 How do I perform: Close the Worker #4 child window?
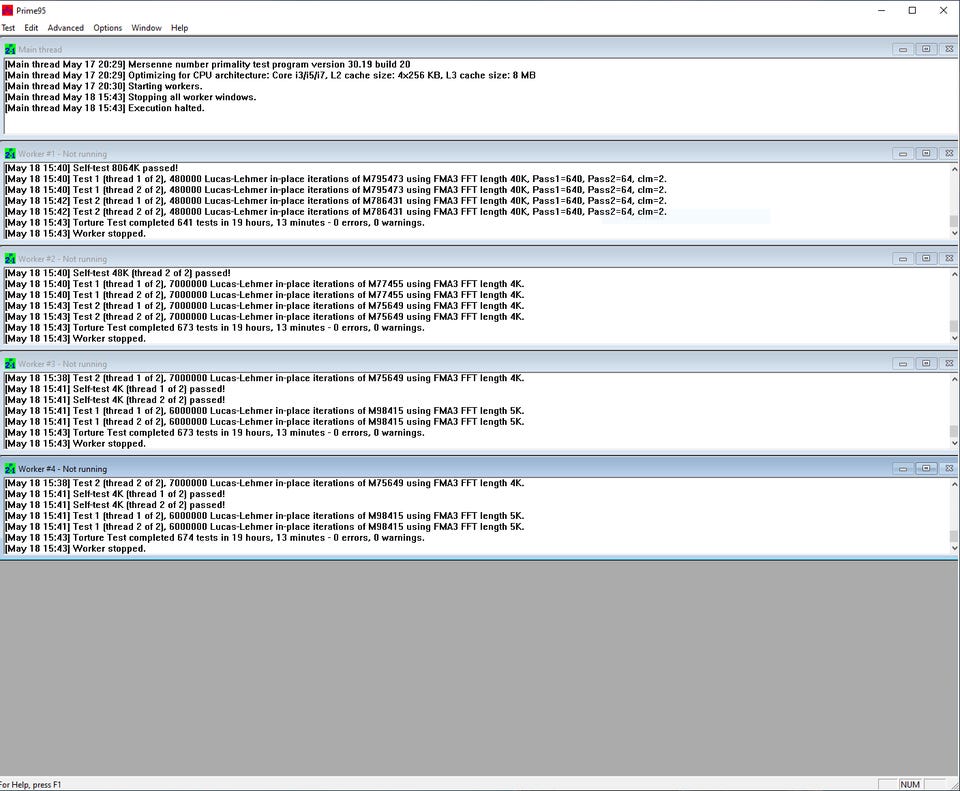click(948, 468)
